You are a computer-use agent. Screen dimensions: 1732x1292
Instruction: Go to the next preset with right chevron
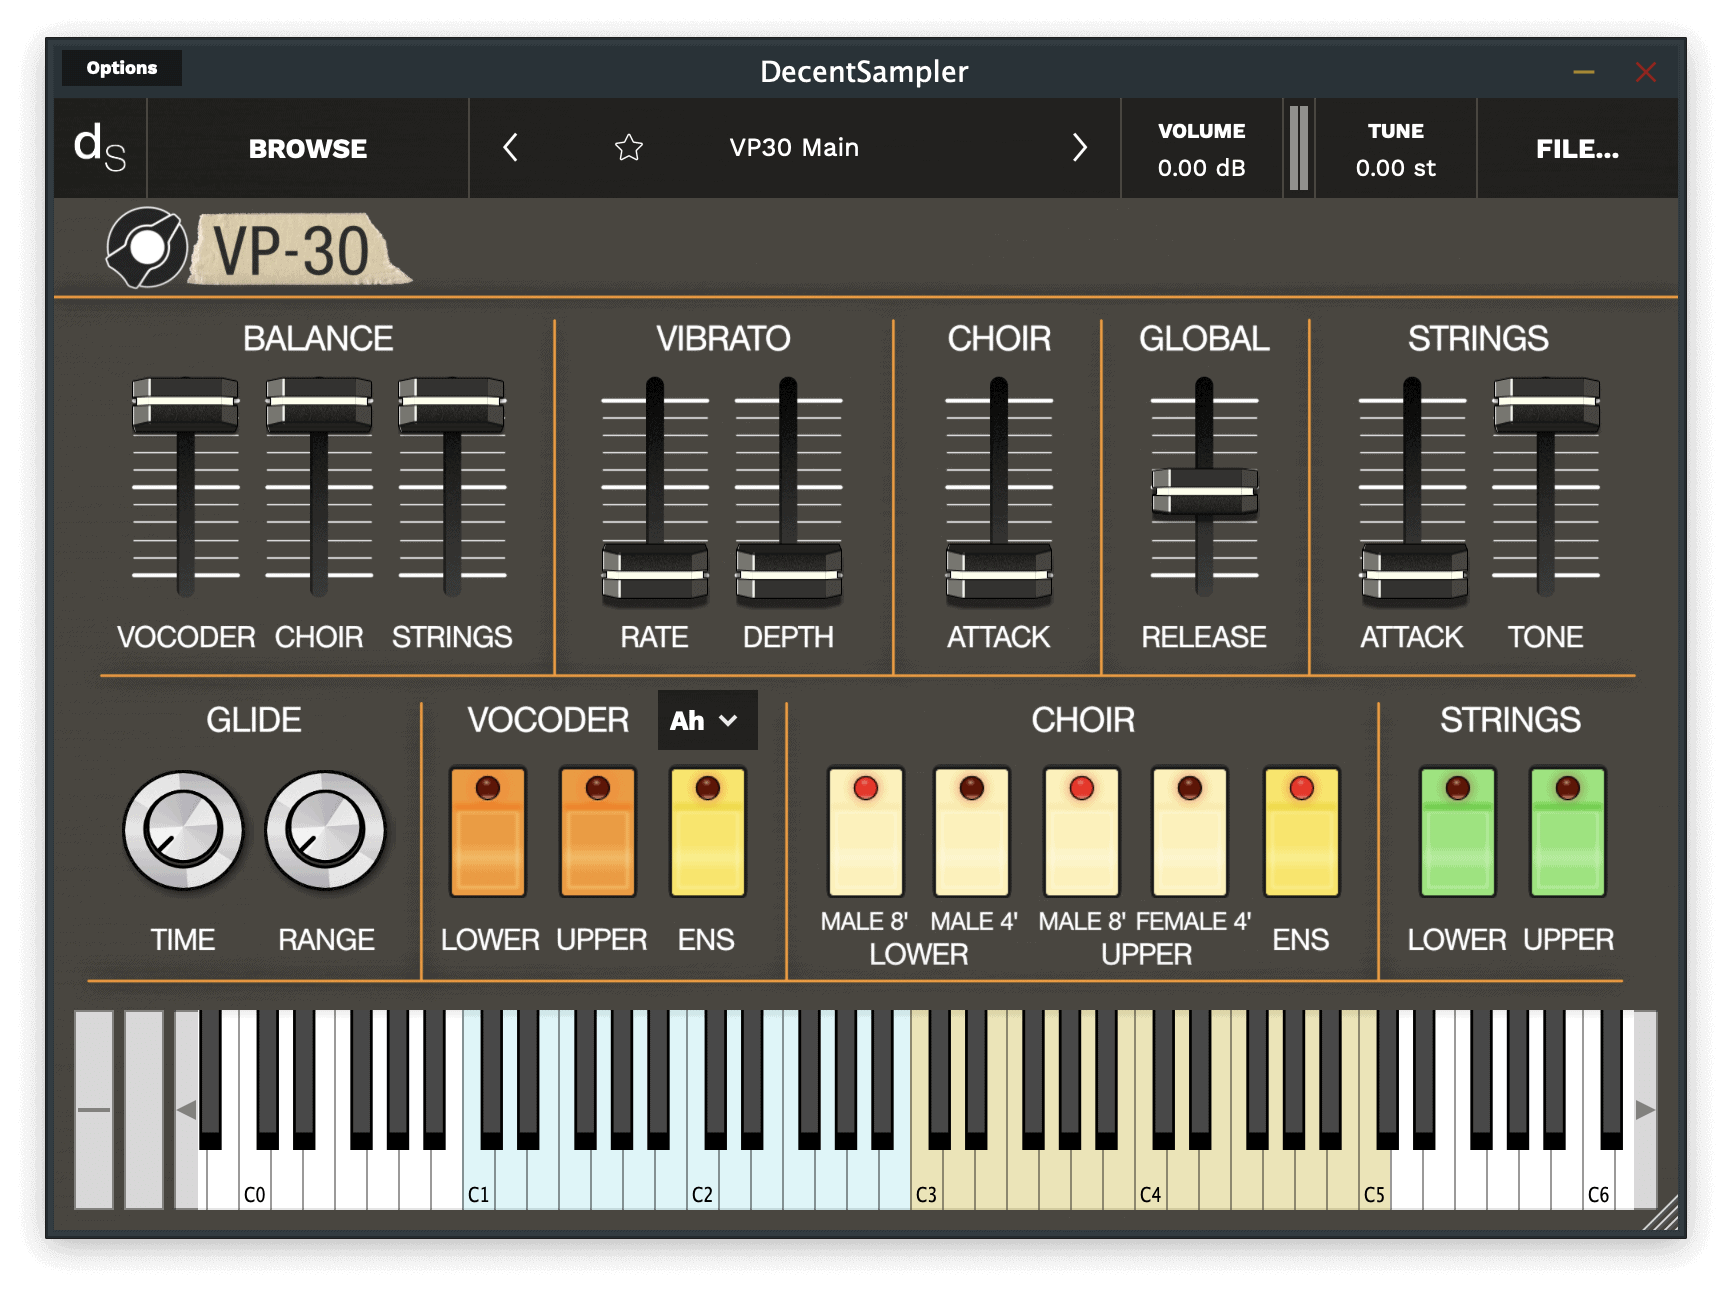coord(1081,148)
